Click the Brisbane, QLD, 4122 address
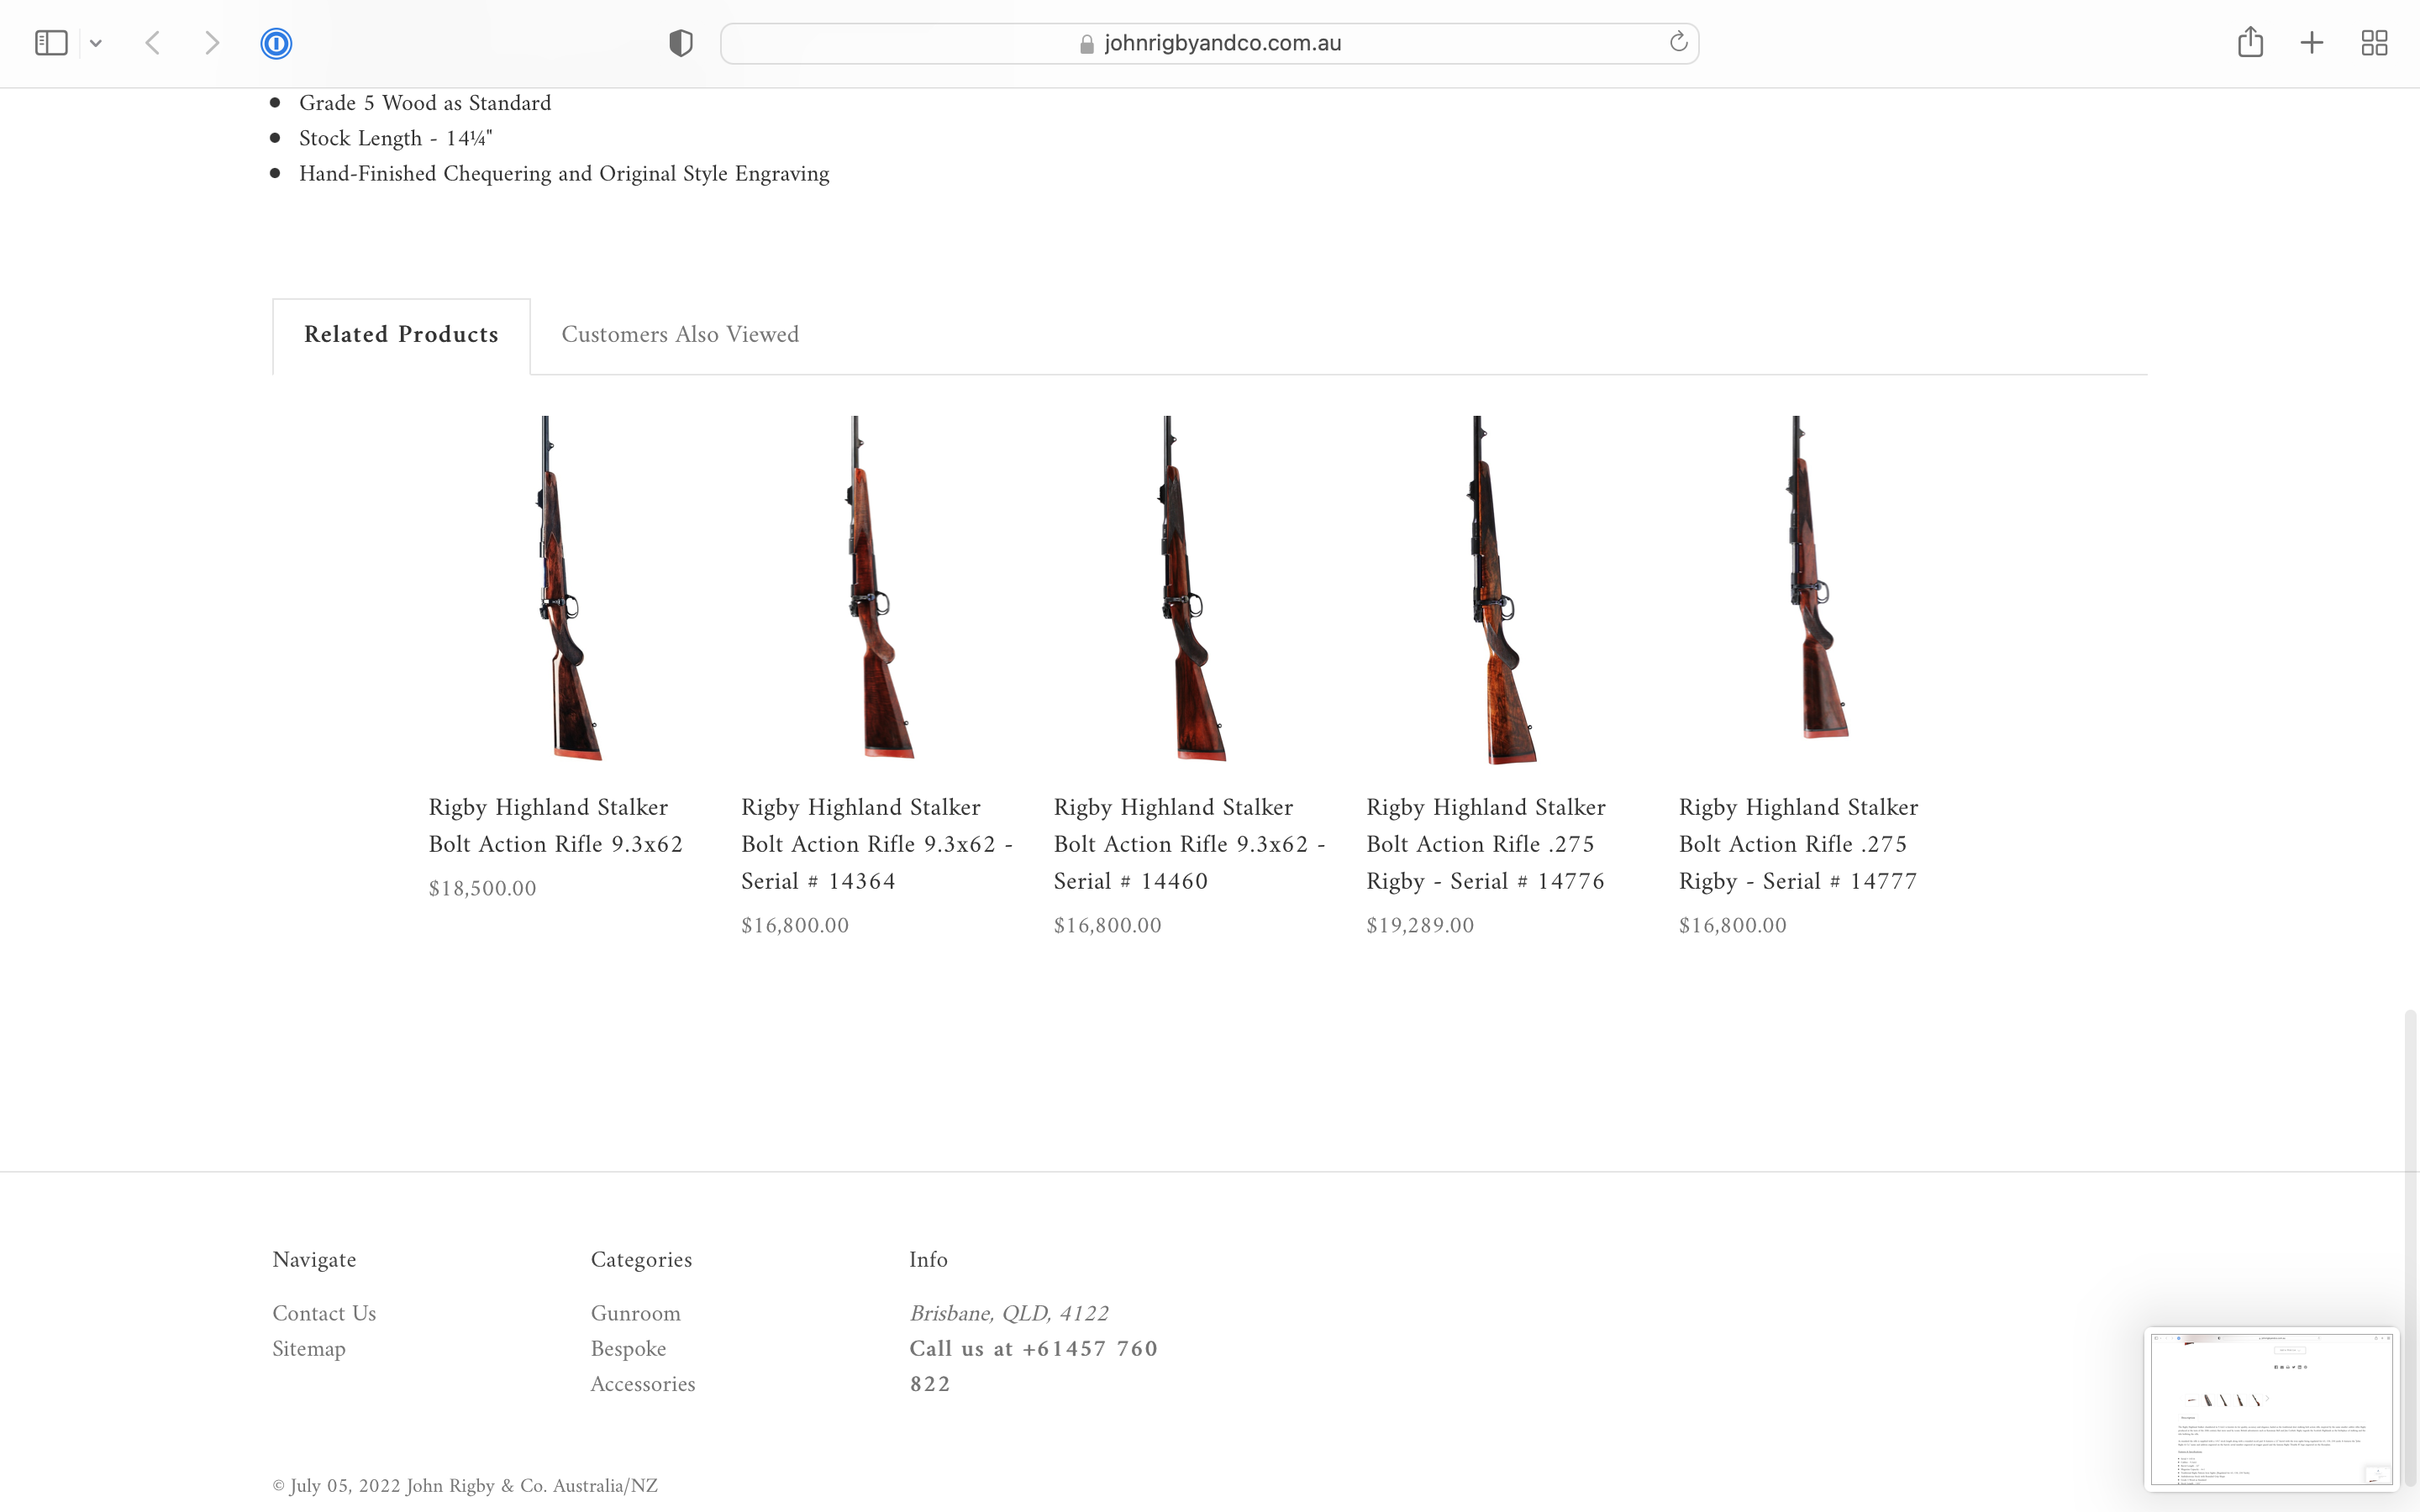This screenshot has height=1512, width=2420. (x=1009, y=1314)
